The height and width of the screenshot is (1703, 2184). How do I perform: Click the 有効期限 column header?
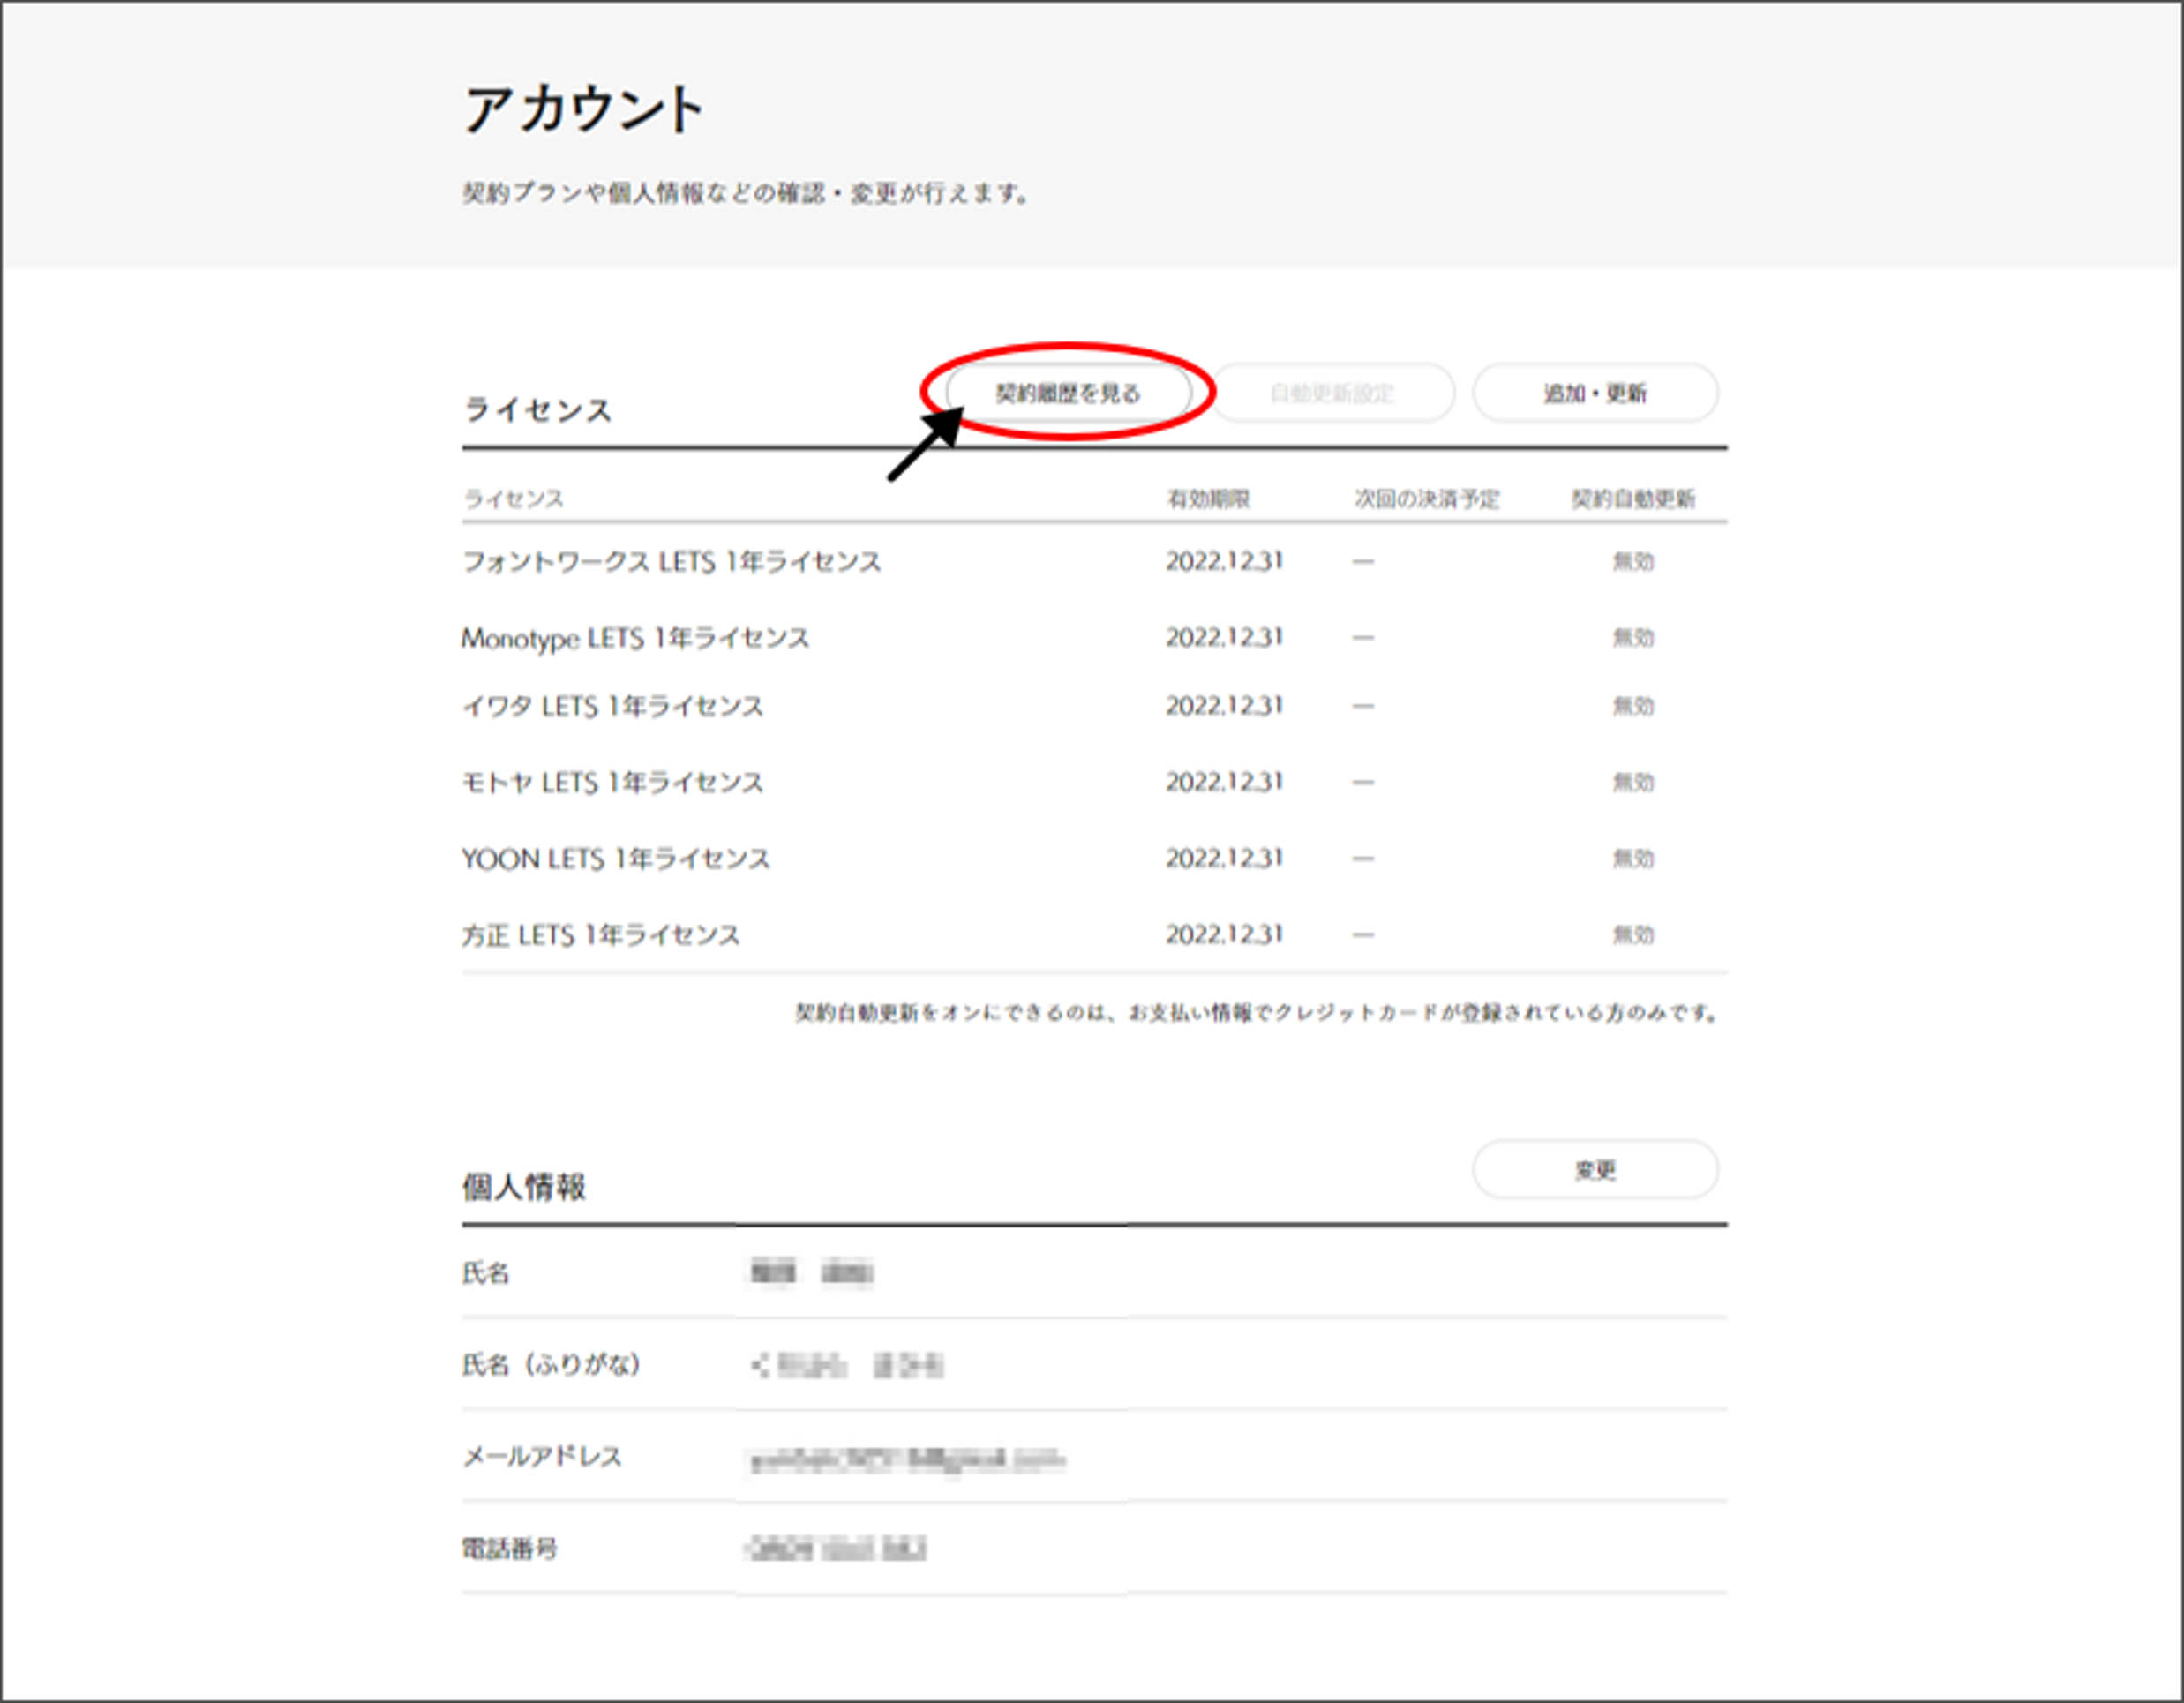(1212, 499)
